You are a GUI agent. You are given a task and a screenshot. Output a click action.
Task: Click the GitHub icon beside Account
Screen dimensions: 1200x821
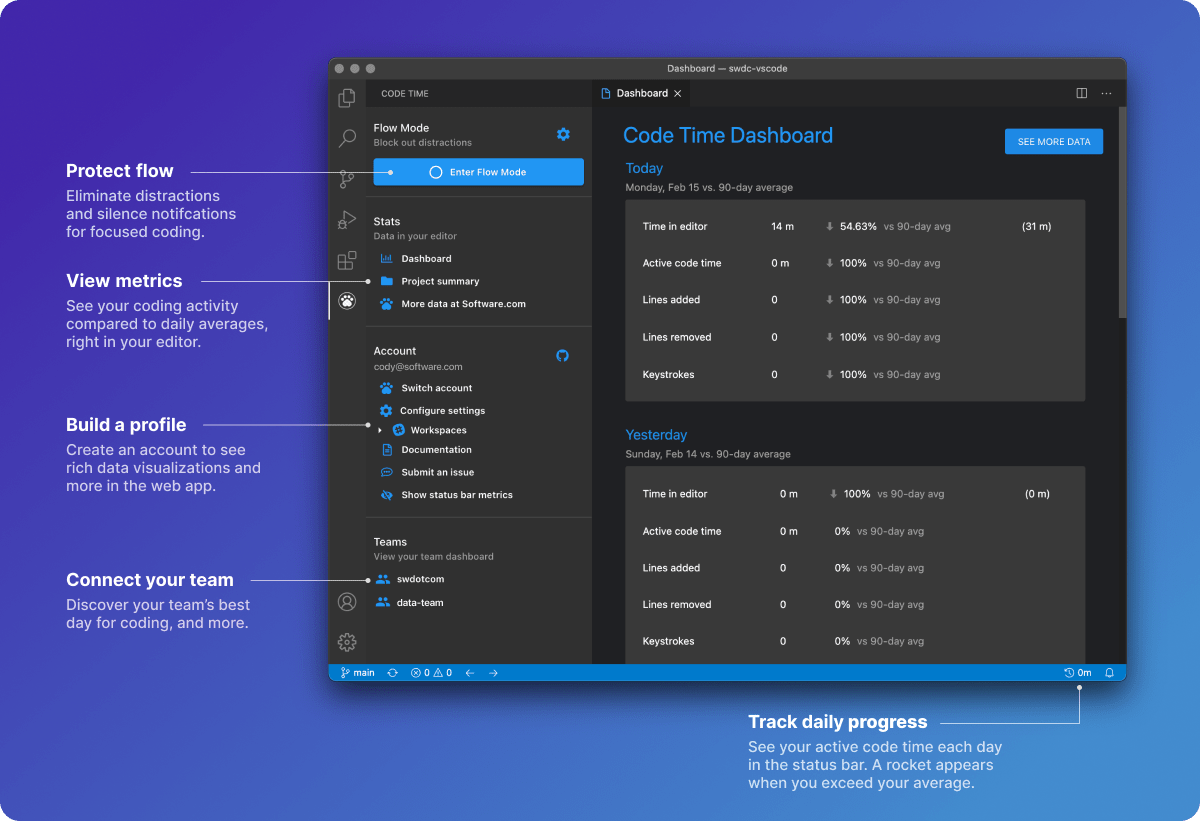562,355
